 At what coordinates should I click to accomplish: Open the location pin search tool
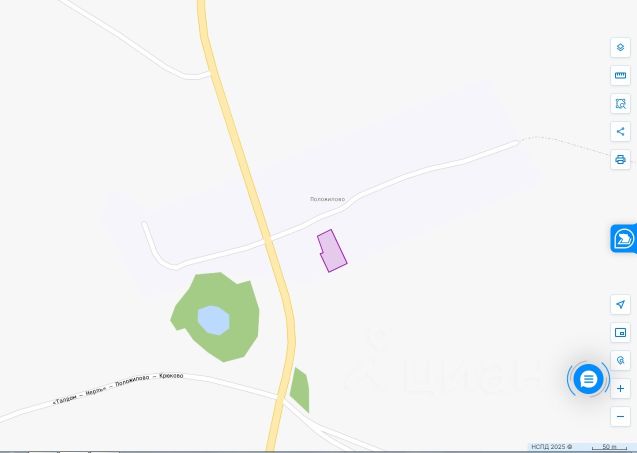click(620, 360)
